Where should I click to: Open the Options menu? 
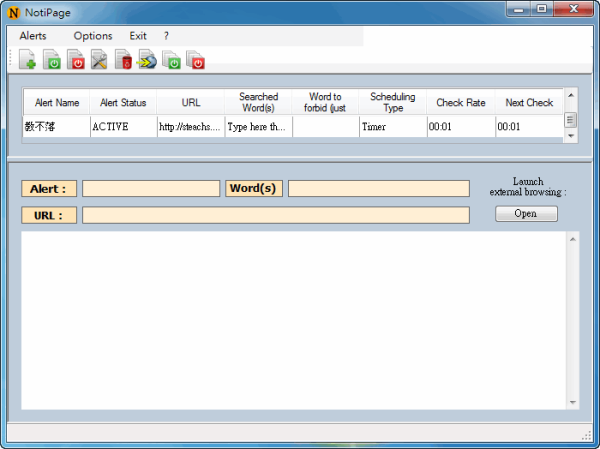(x=93, y=36)
